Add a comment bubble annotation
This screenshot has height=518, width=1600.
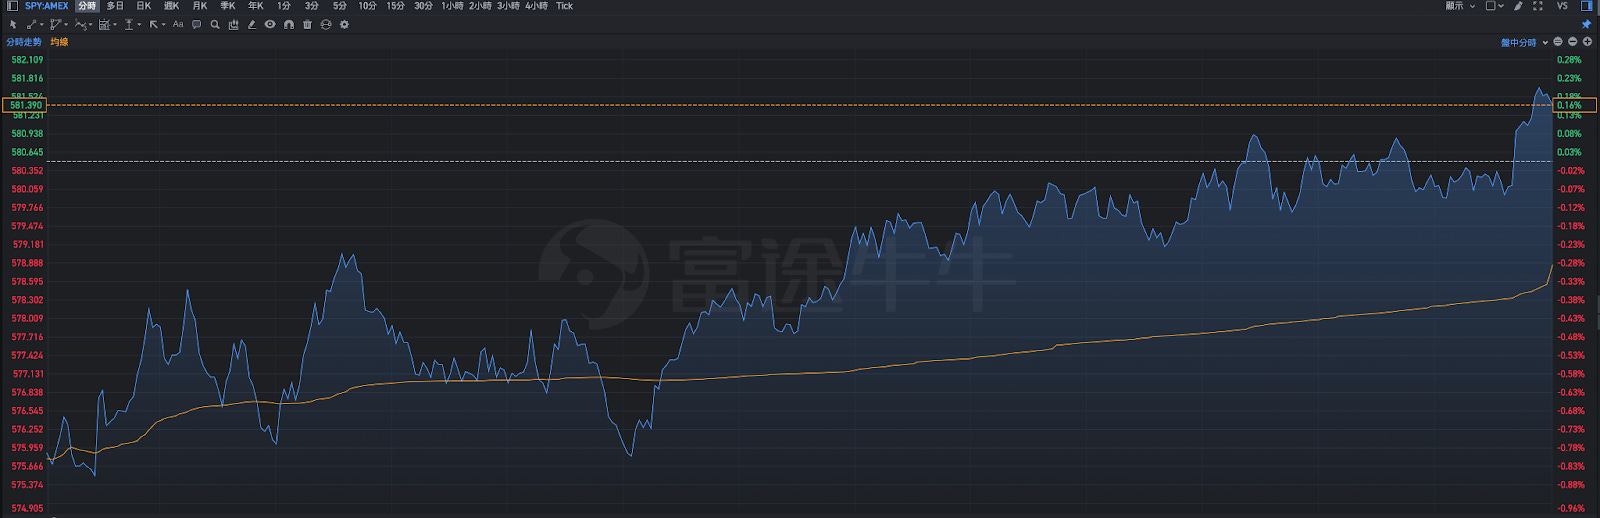tap(196, 24)
